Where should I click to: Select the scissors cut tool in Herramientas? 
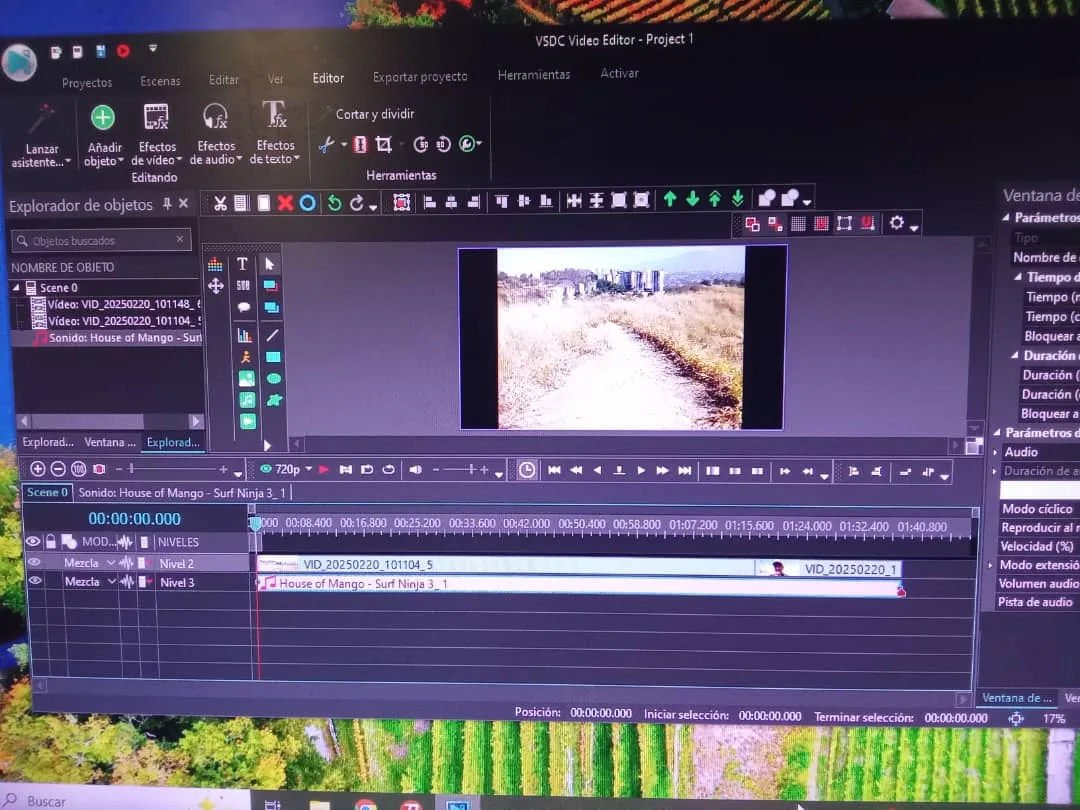[326, 145]
